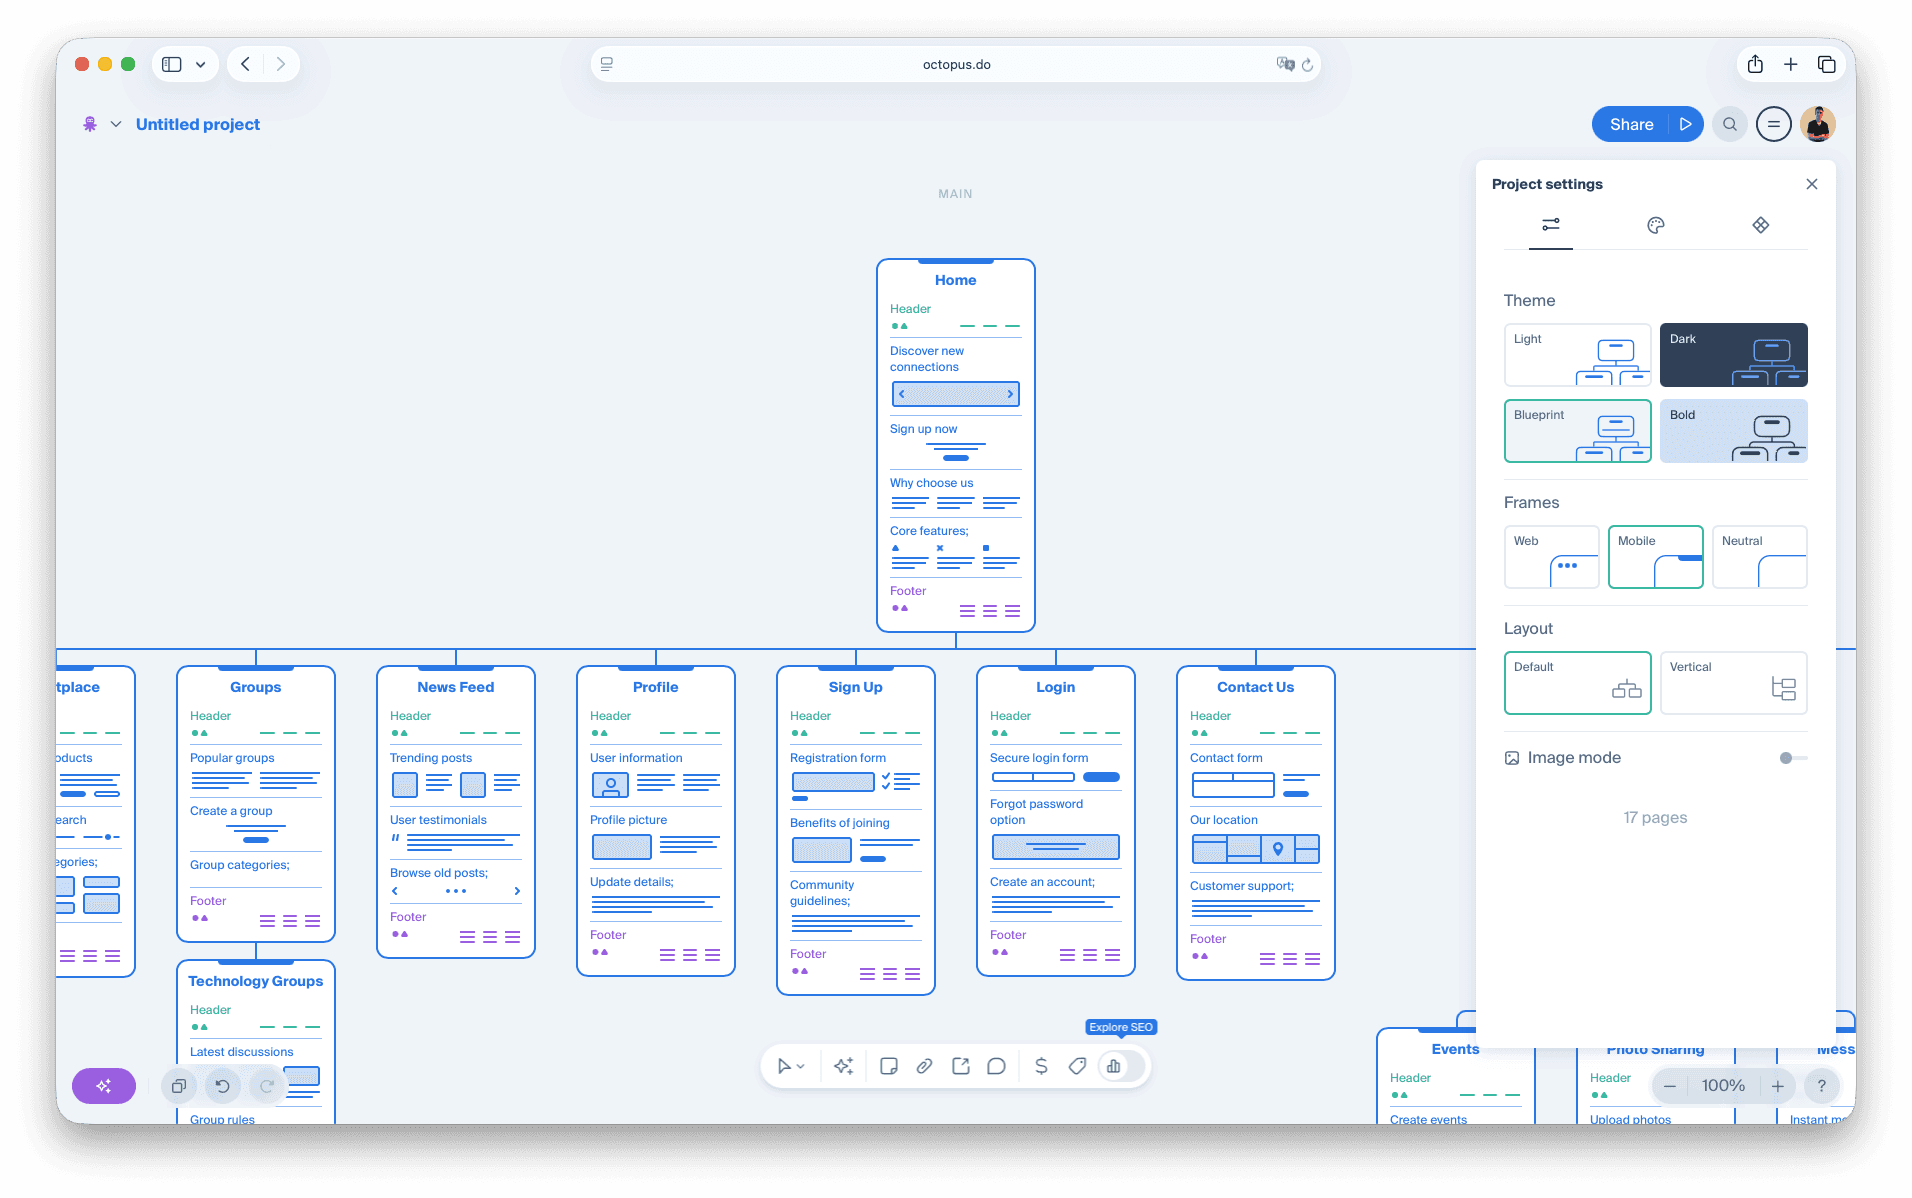Open the Untitled project title
The image size is (1912, 1198).
198,124
